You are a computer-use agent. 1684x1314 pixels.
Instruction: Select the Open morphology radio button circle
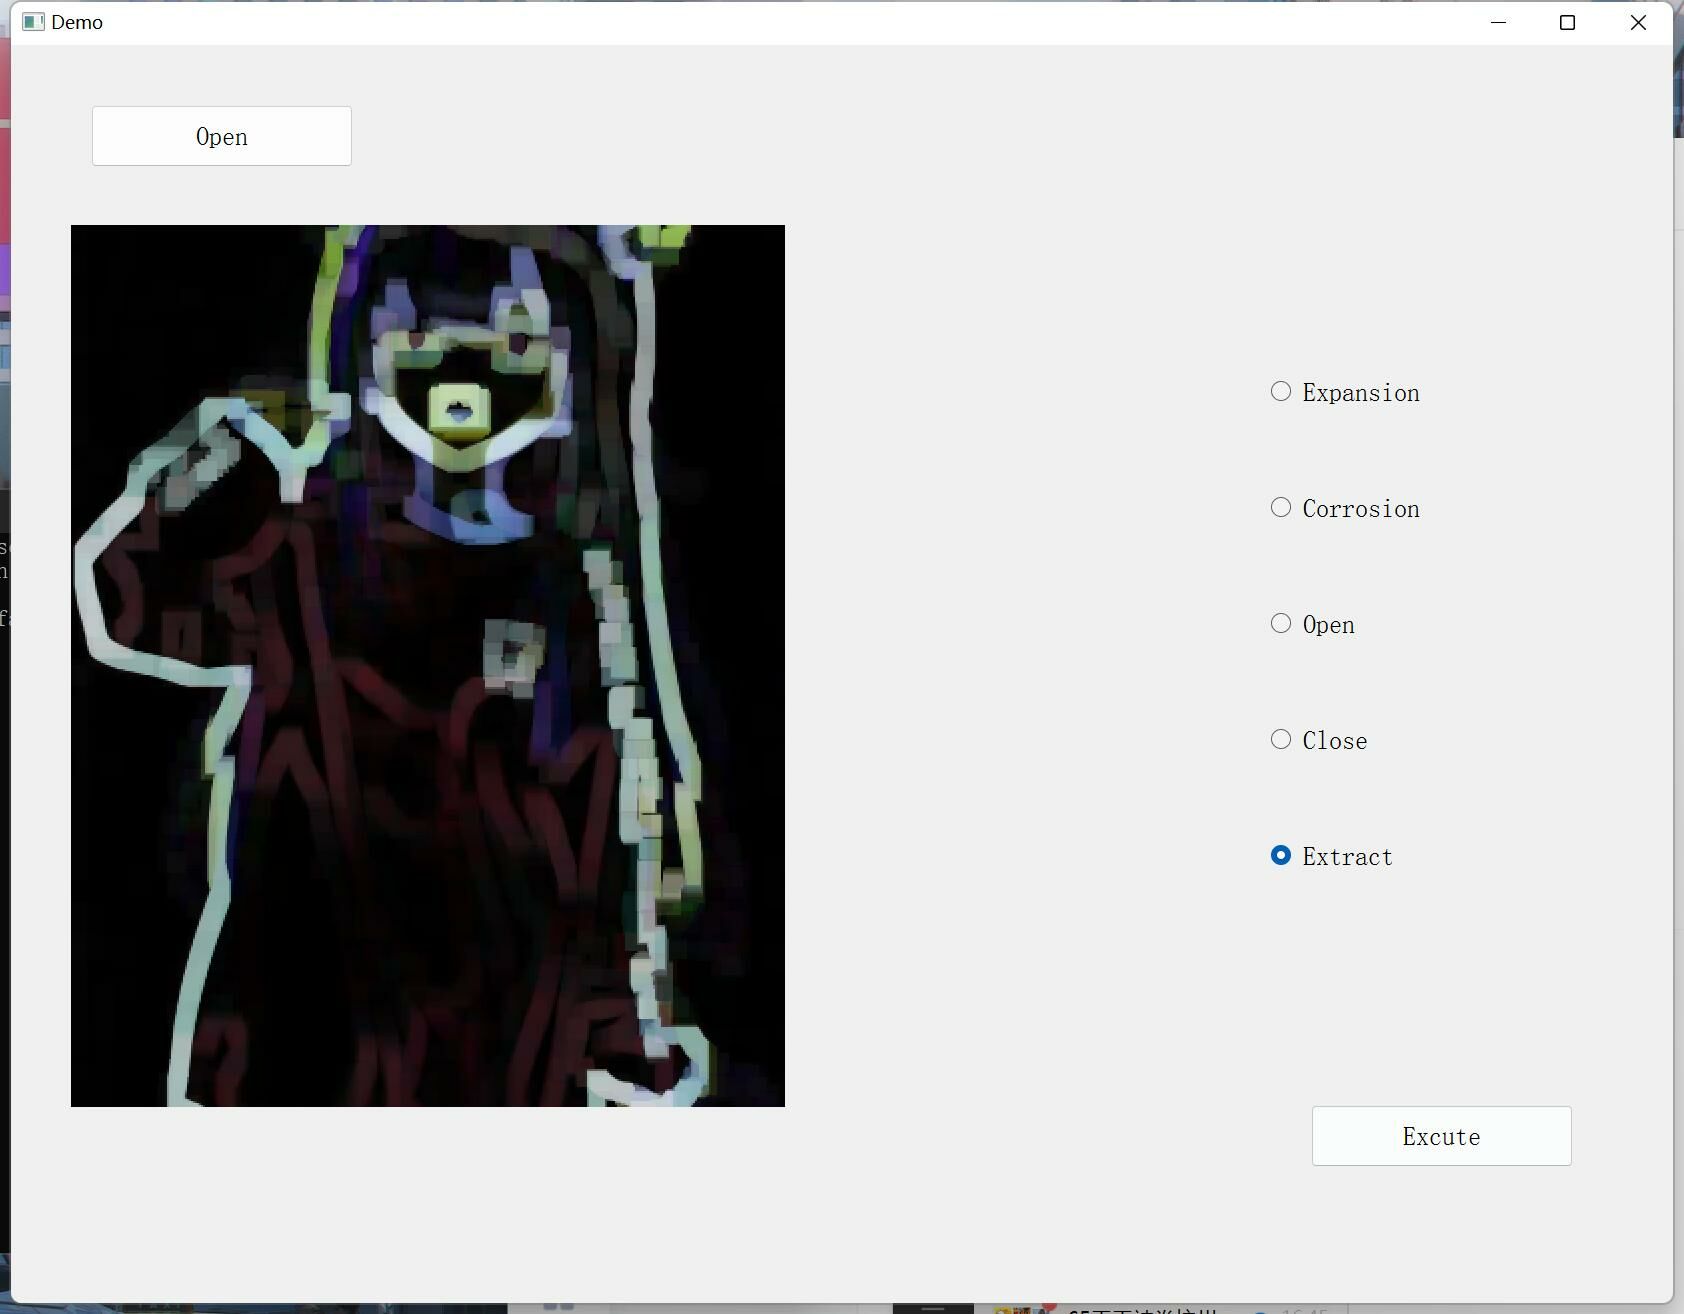(1281, 623)
